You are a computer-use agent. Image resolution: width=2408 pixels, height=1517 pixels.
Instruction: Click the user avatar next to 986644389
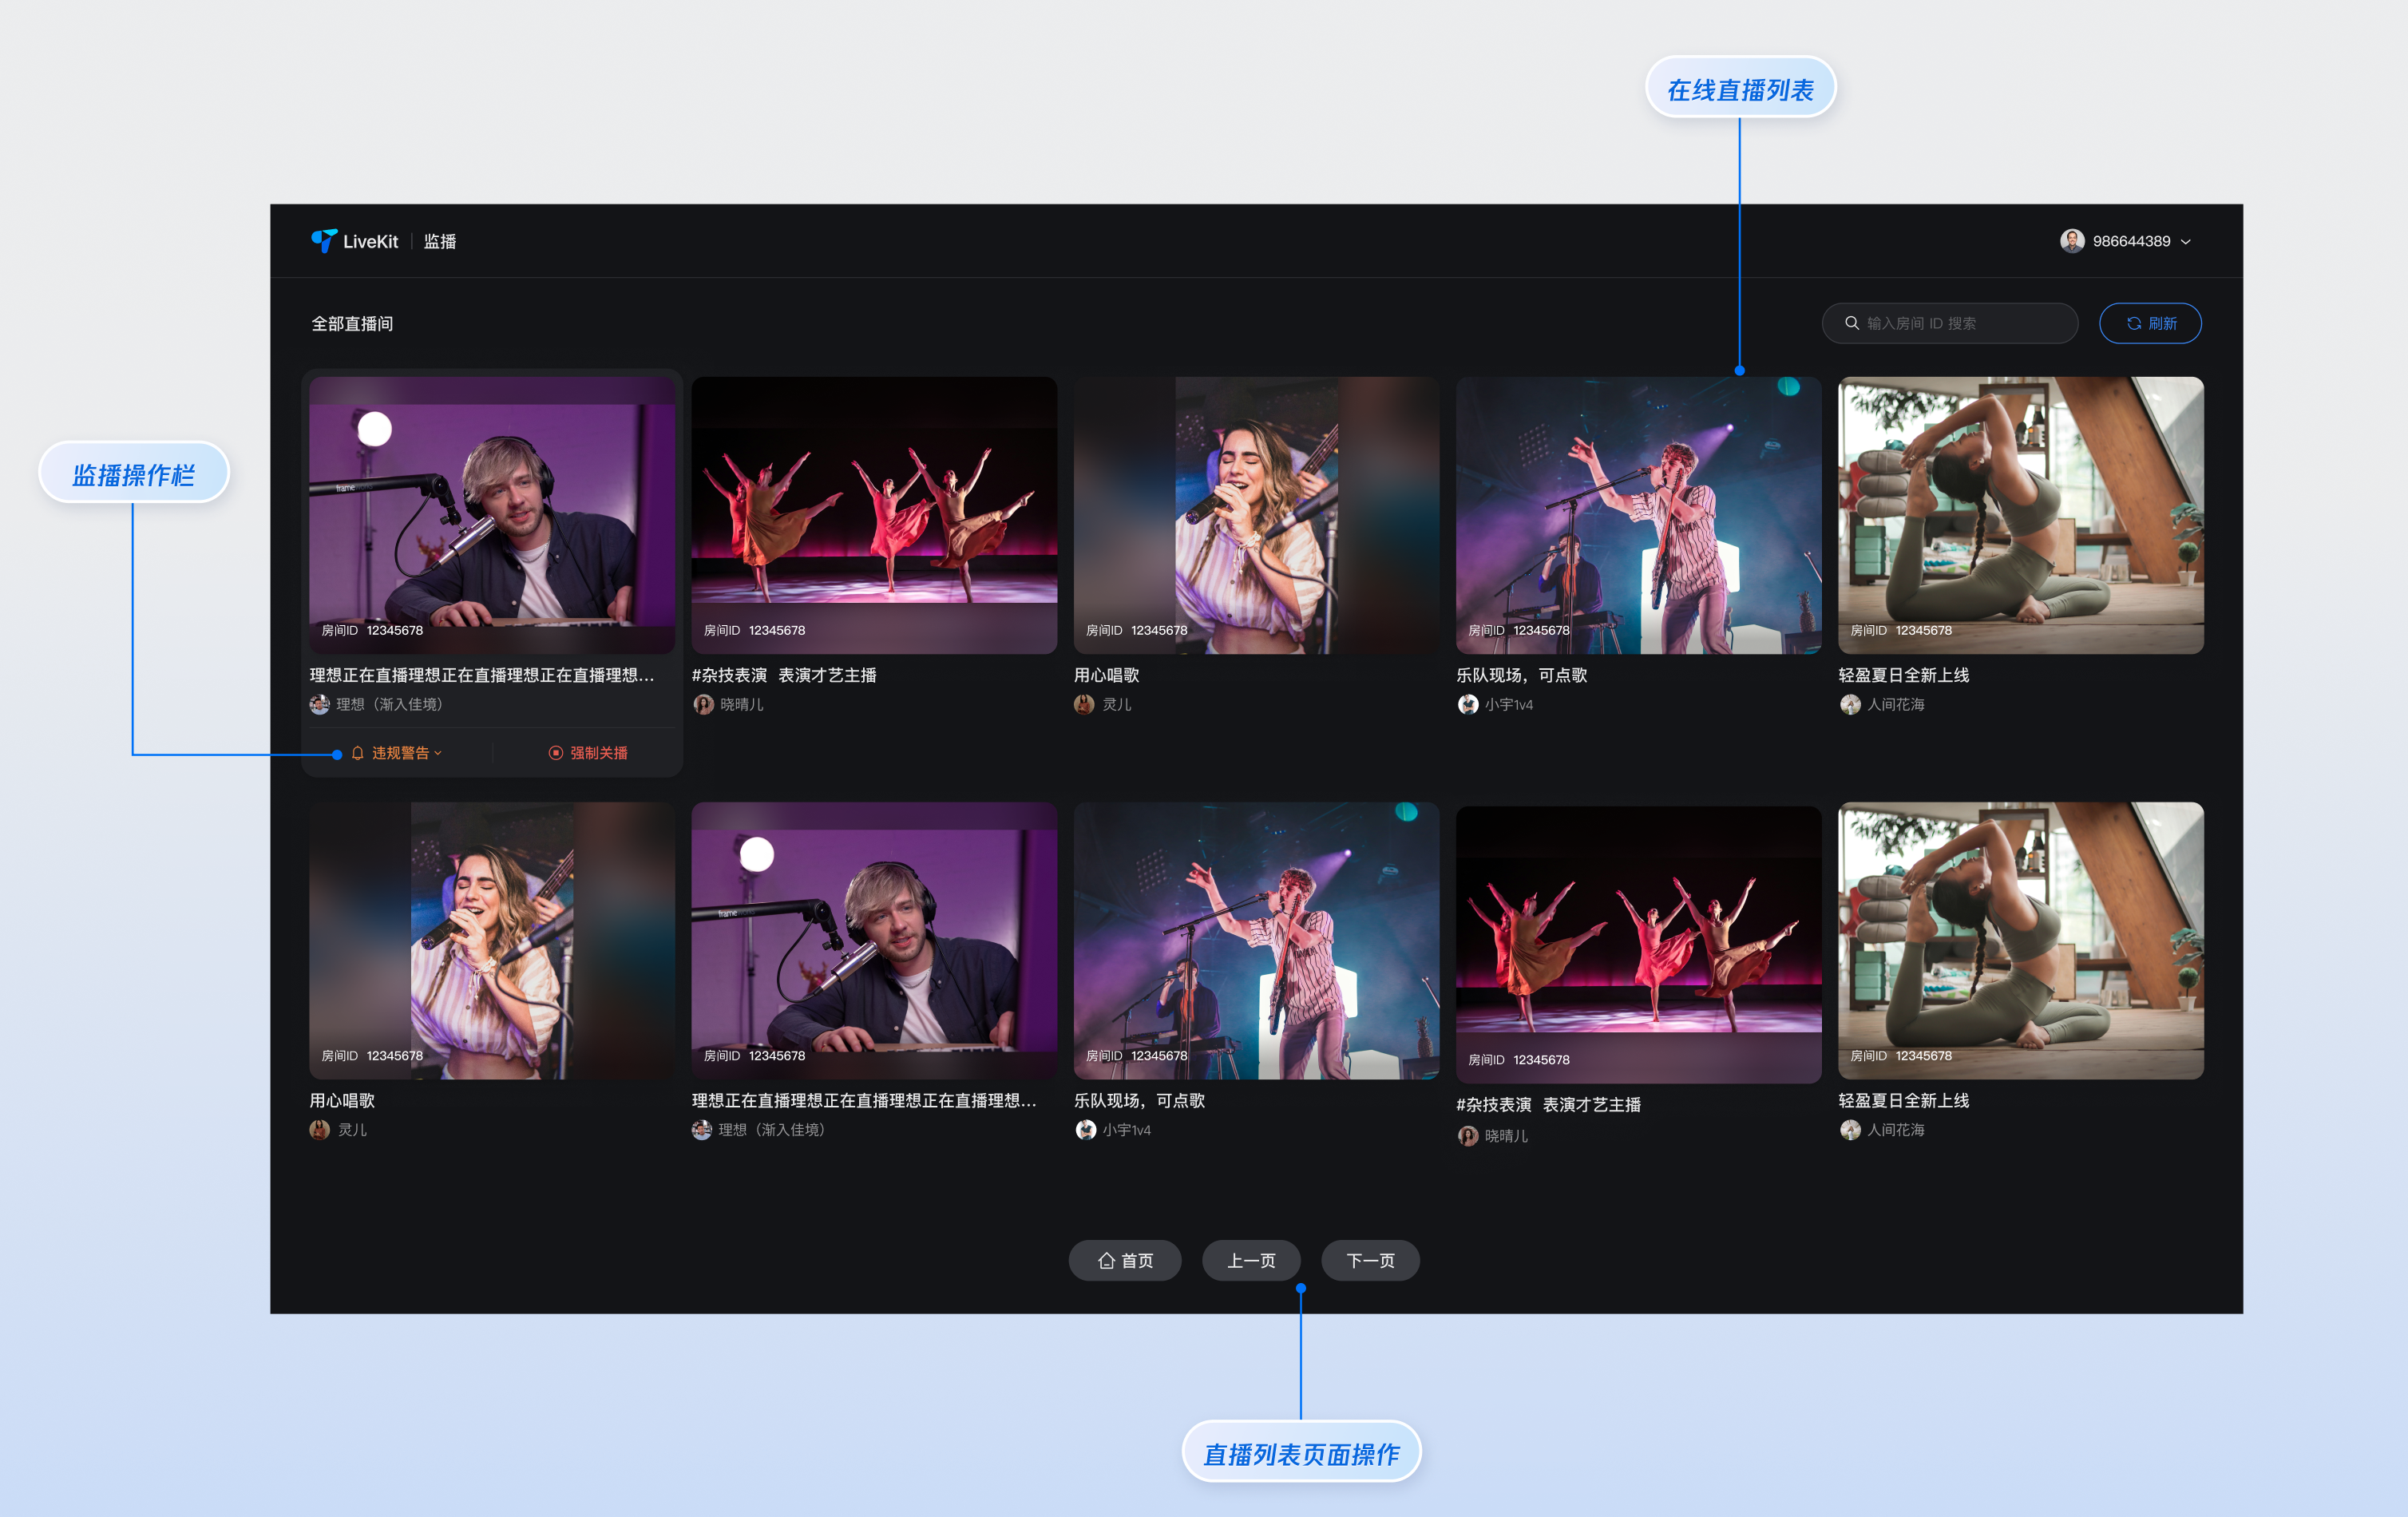click(2071, 241)
